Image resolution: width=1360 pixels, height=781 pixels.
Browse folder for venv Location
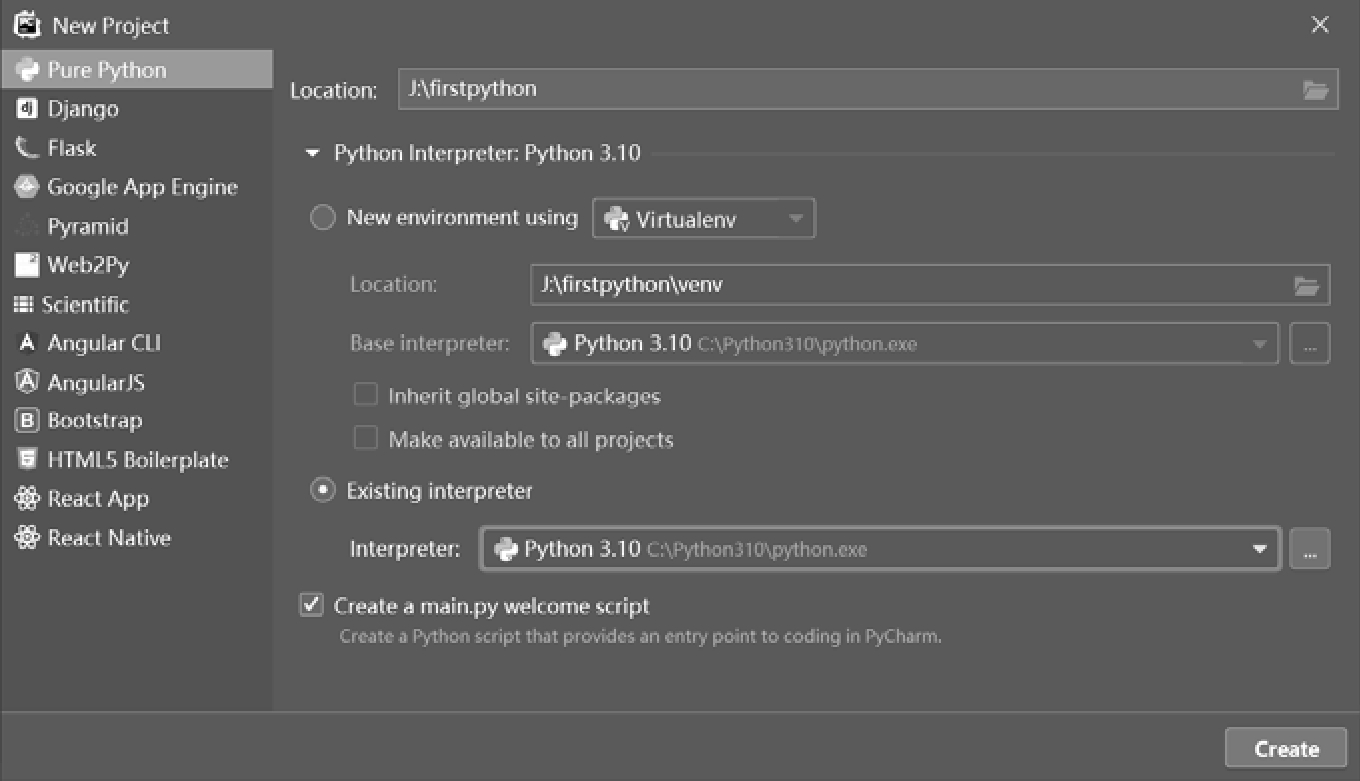pos(1306,286)
